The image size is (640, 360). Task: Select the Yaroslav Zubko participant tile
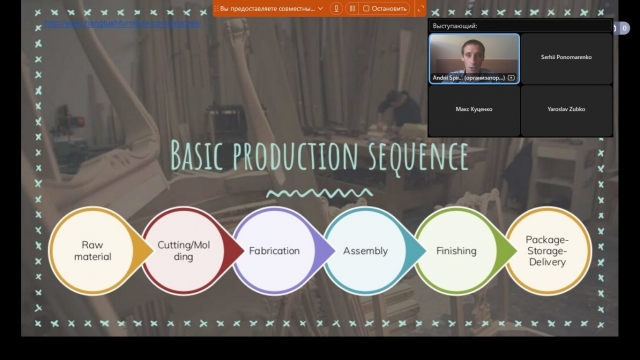pyautogui.click(x=567, y=110)
